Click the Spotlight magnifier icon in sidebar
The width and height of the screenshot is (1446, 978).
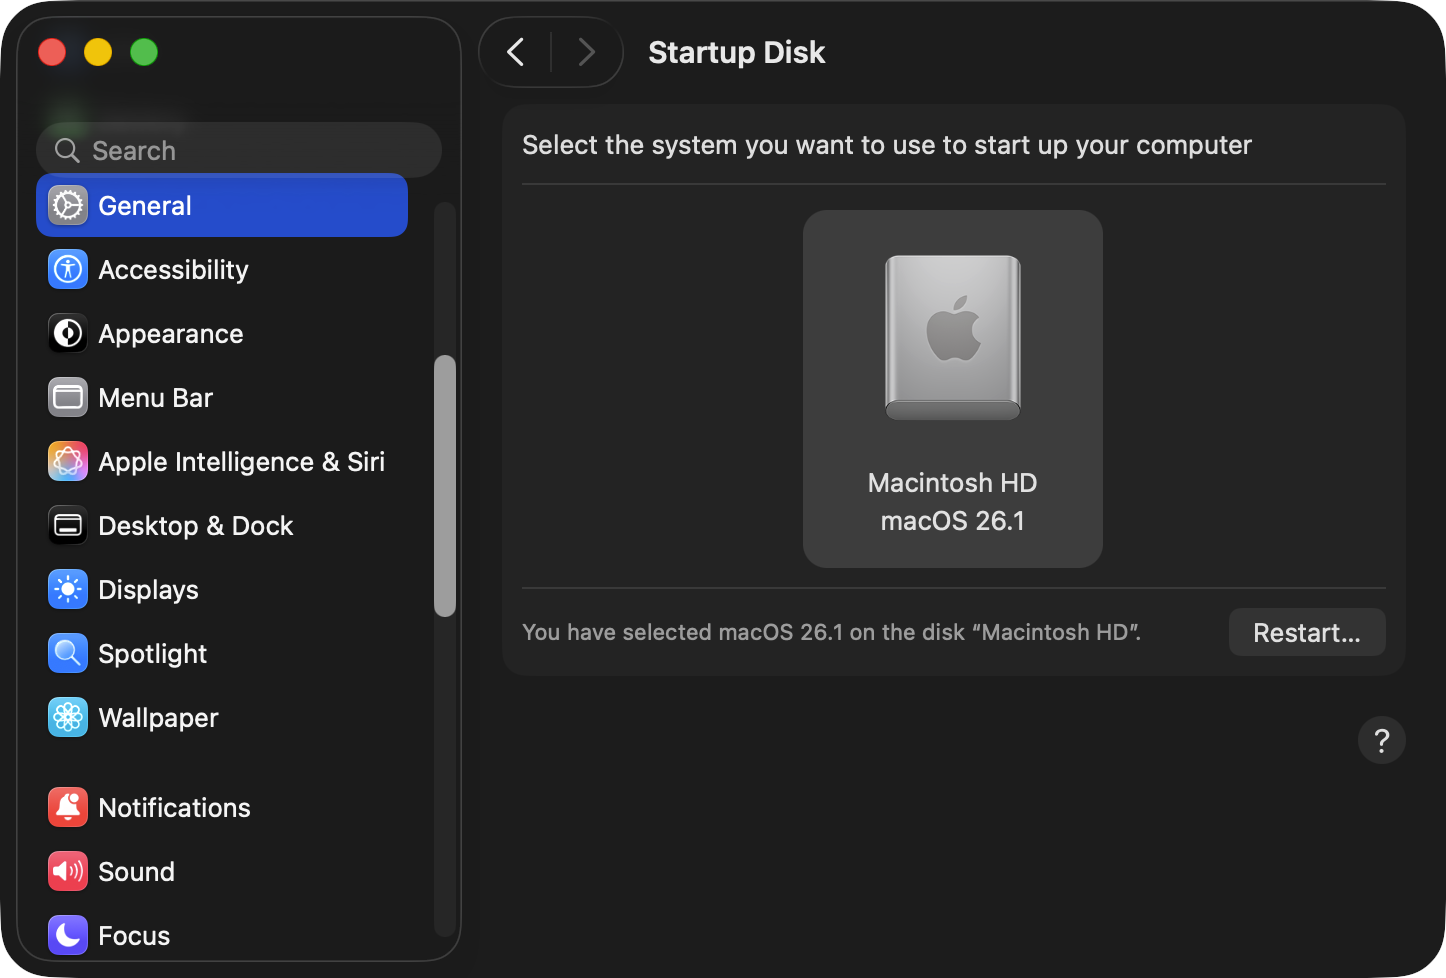[68, 653]
